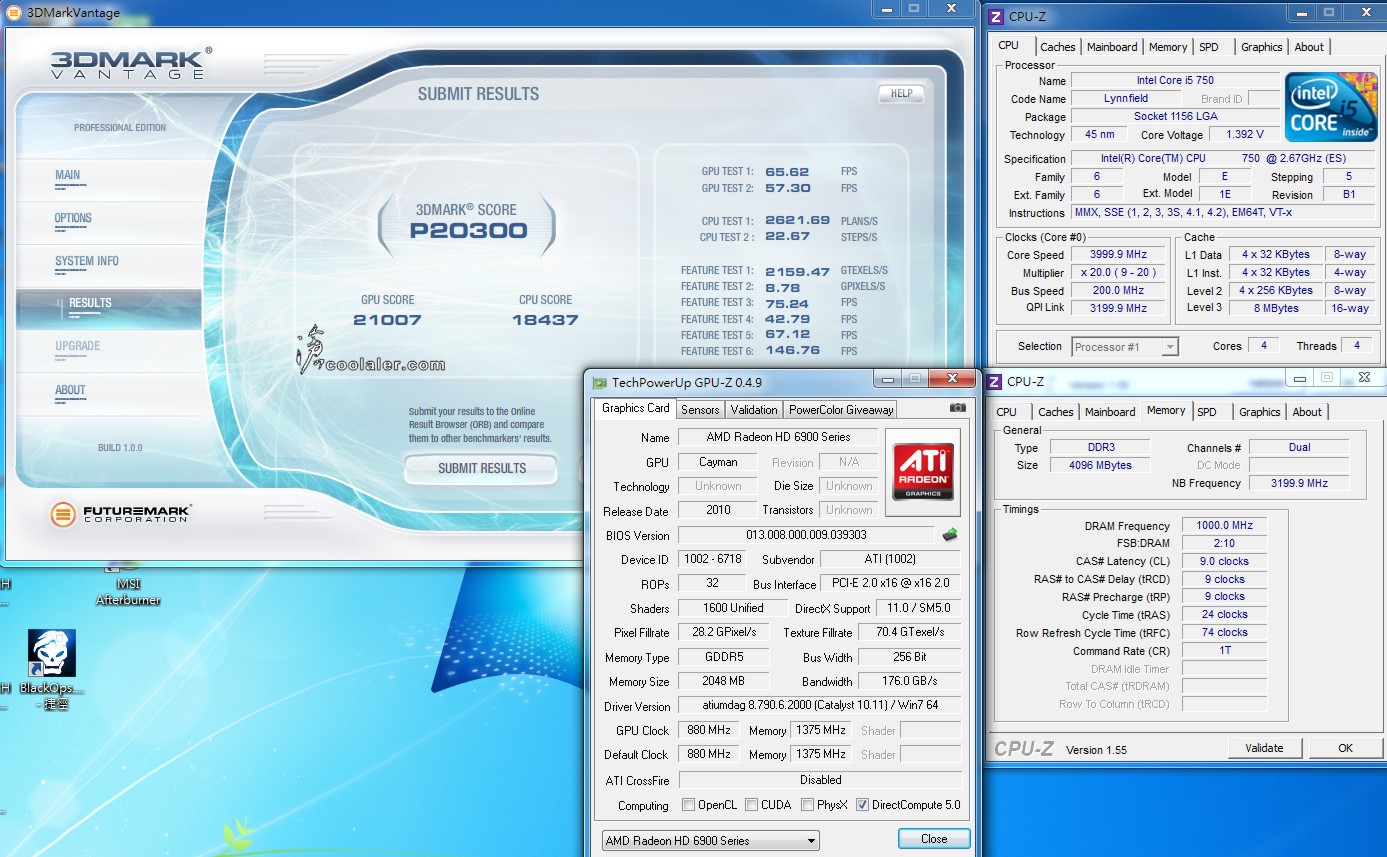Click the Core Speed value 3999.9 MHz

(1119, 255)
